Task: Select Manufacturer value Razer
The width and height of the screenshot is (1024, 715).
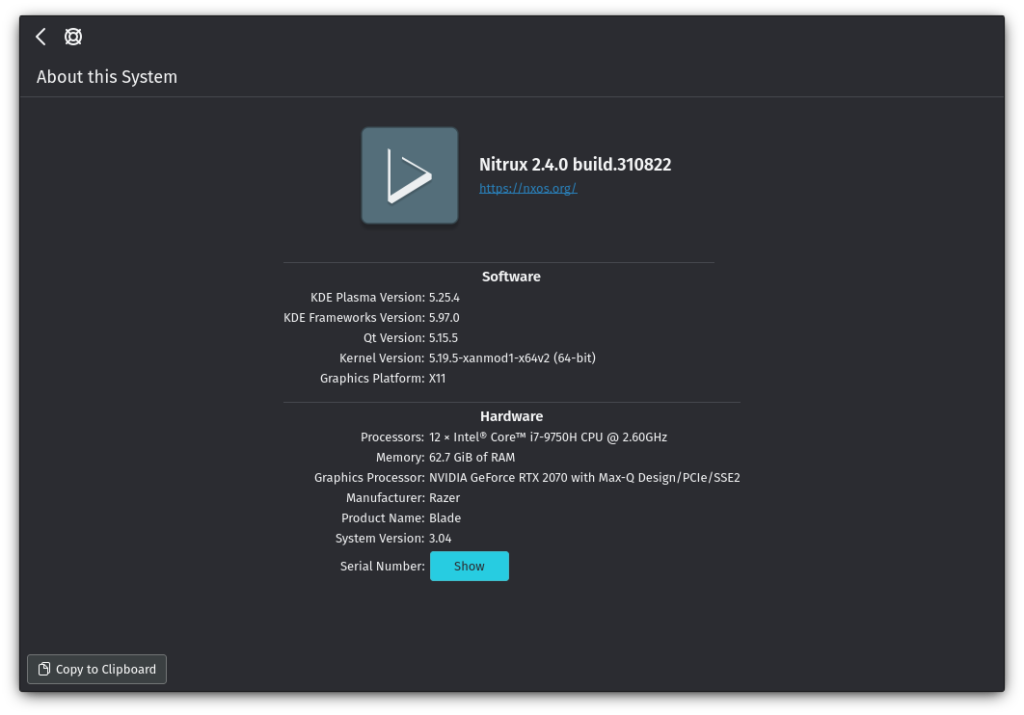Action: pyautogui.click(x=444, y=498)
